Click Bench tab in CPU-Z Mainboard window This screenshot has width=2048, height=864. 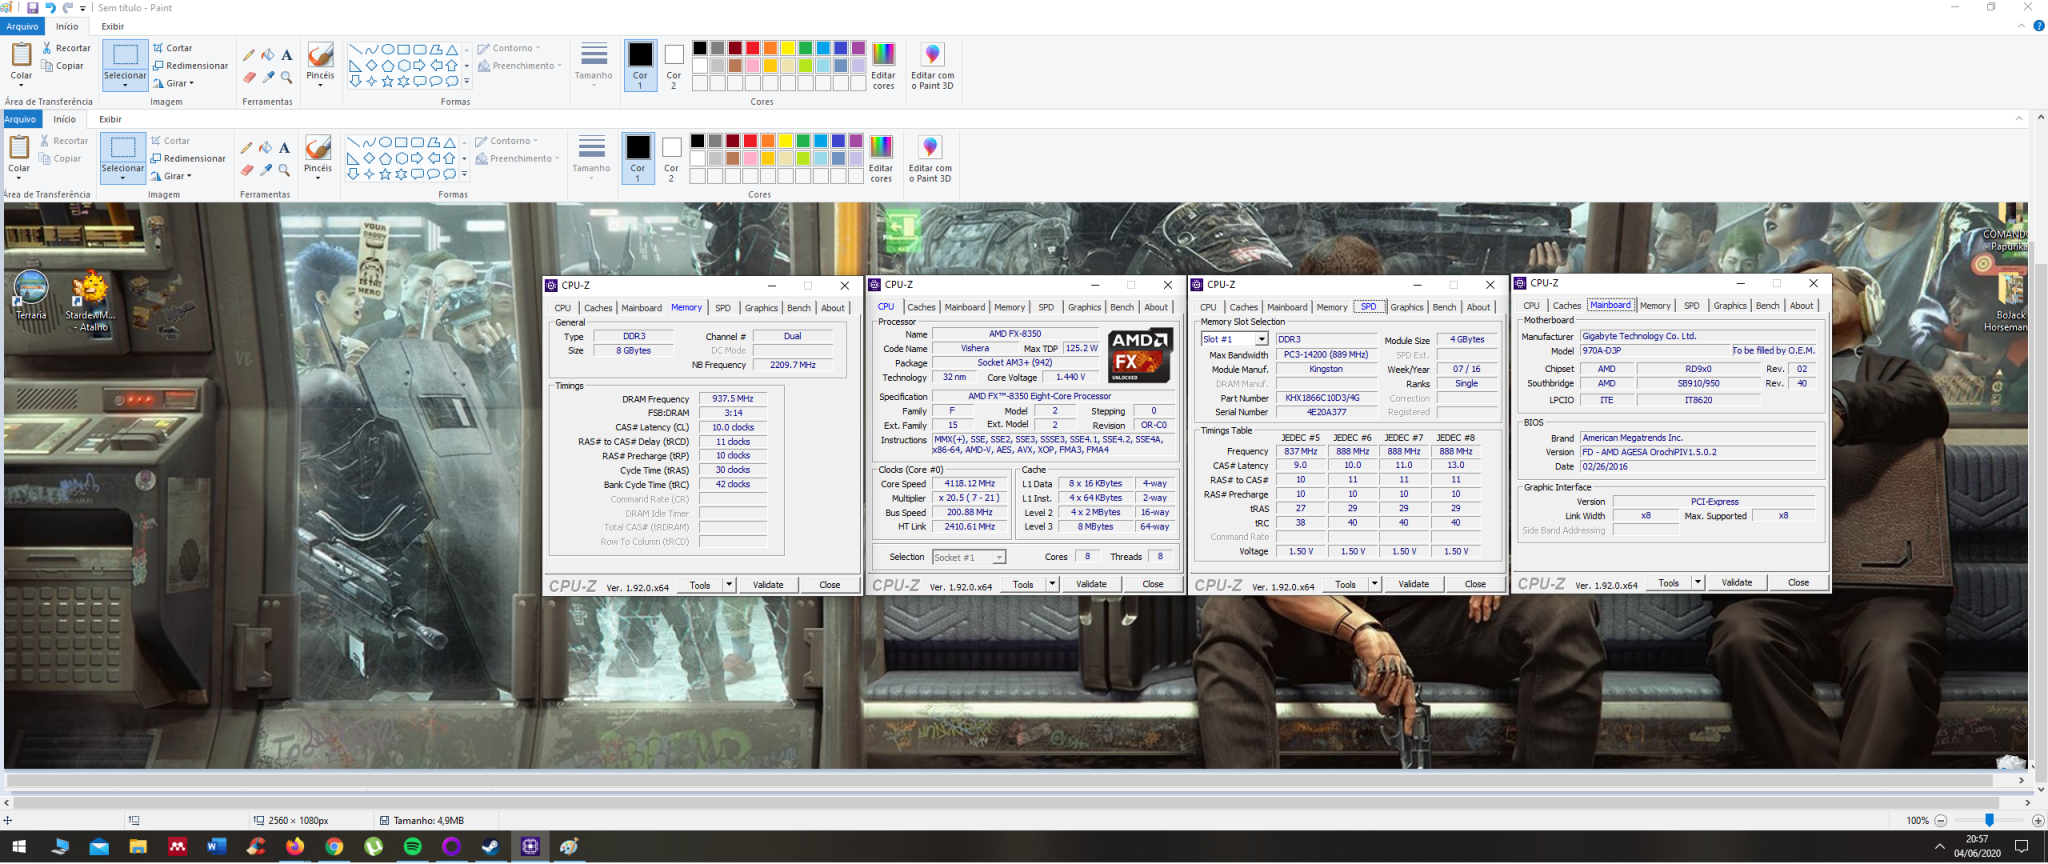pos(1768,306)
